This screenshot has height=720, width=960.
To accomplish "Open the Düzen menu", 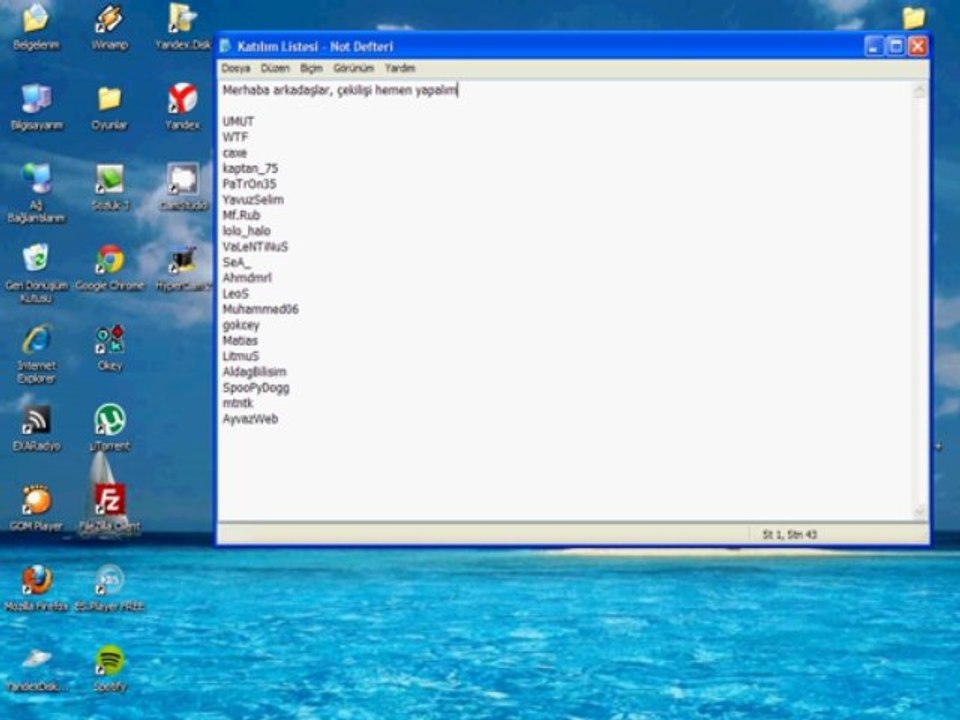I will tap(275, 68).
